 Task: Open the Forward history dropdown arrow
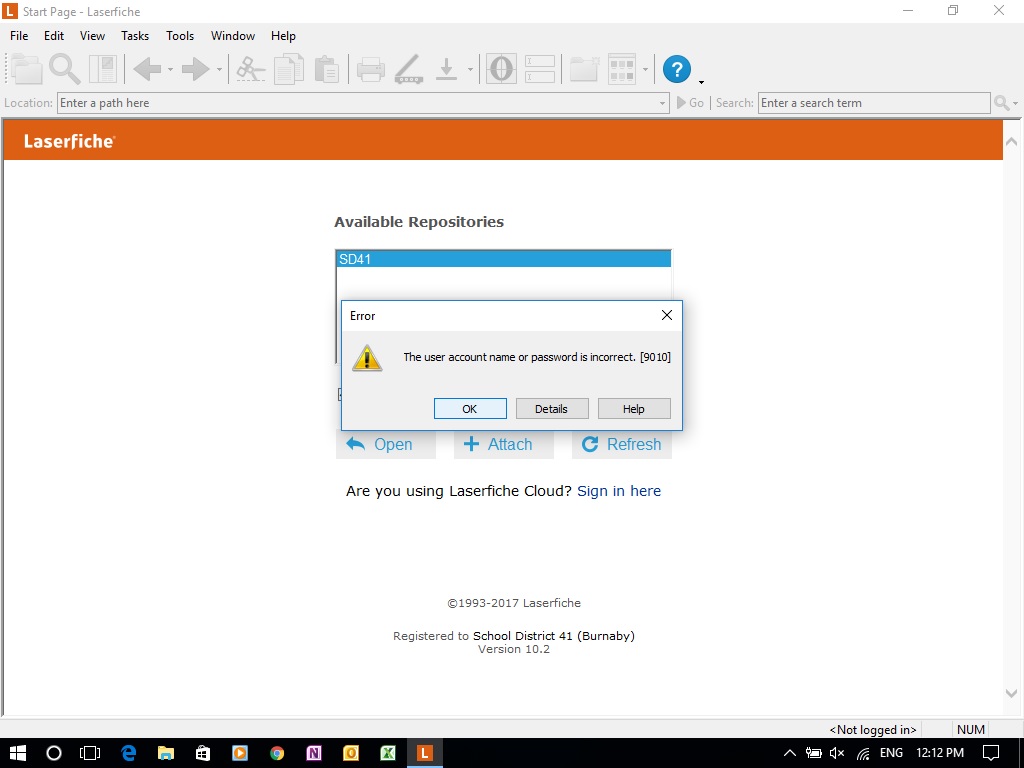(x=219, y=70)
